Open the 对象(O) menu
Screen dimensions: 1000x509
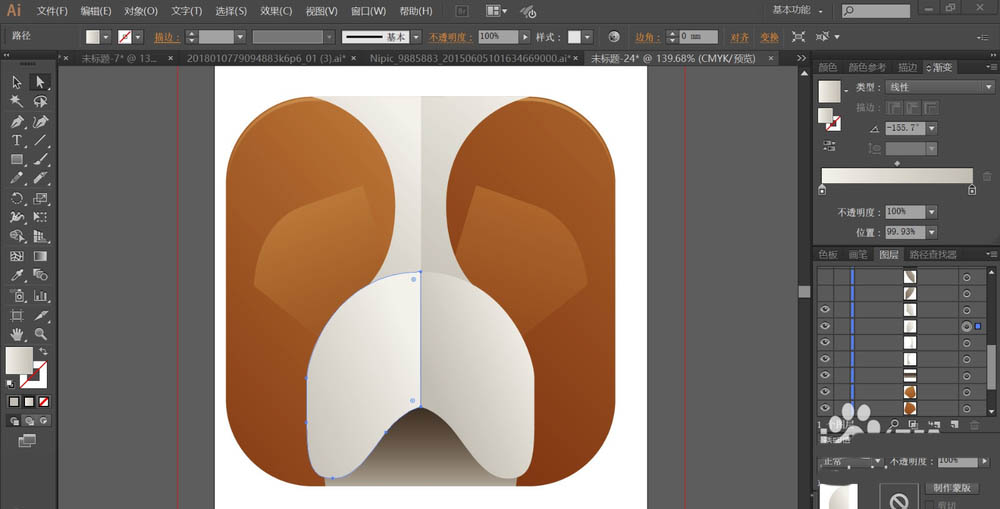pos(141,11)
